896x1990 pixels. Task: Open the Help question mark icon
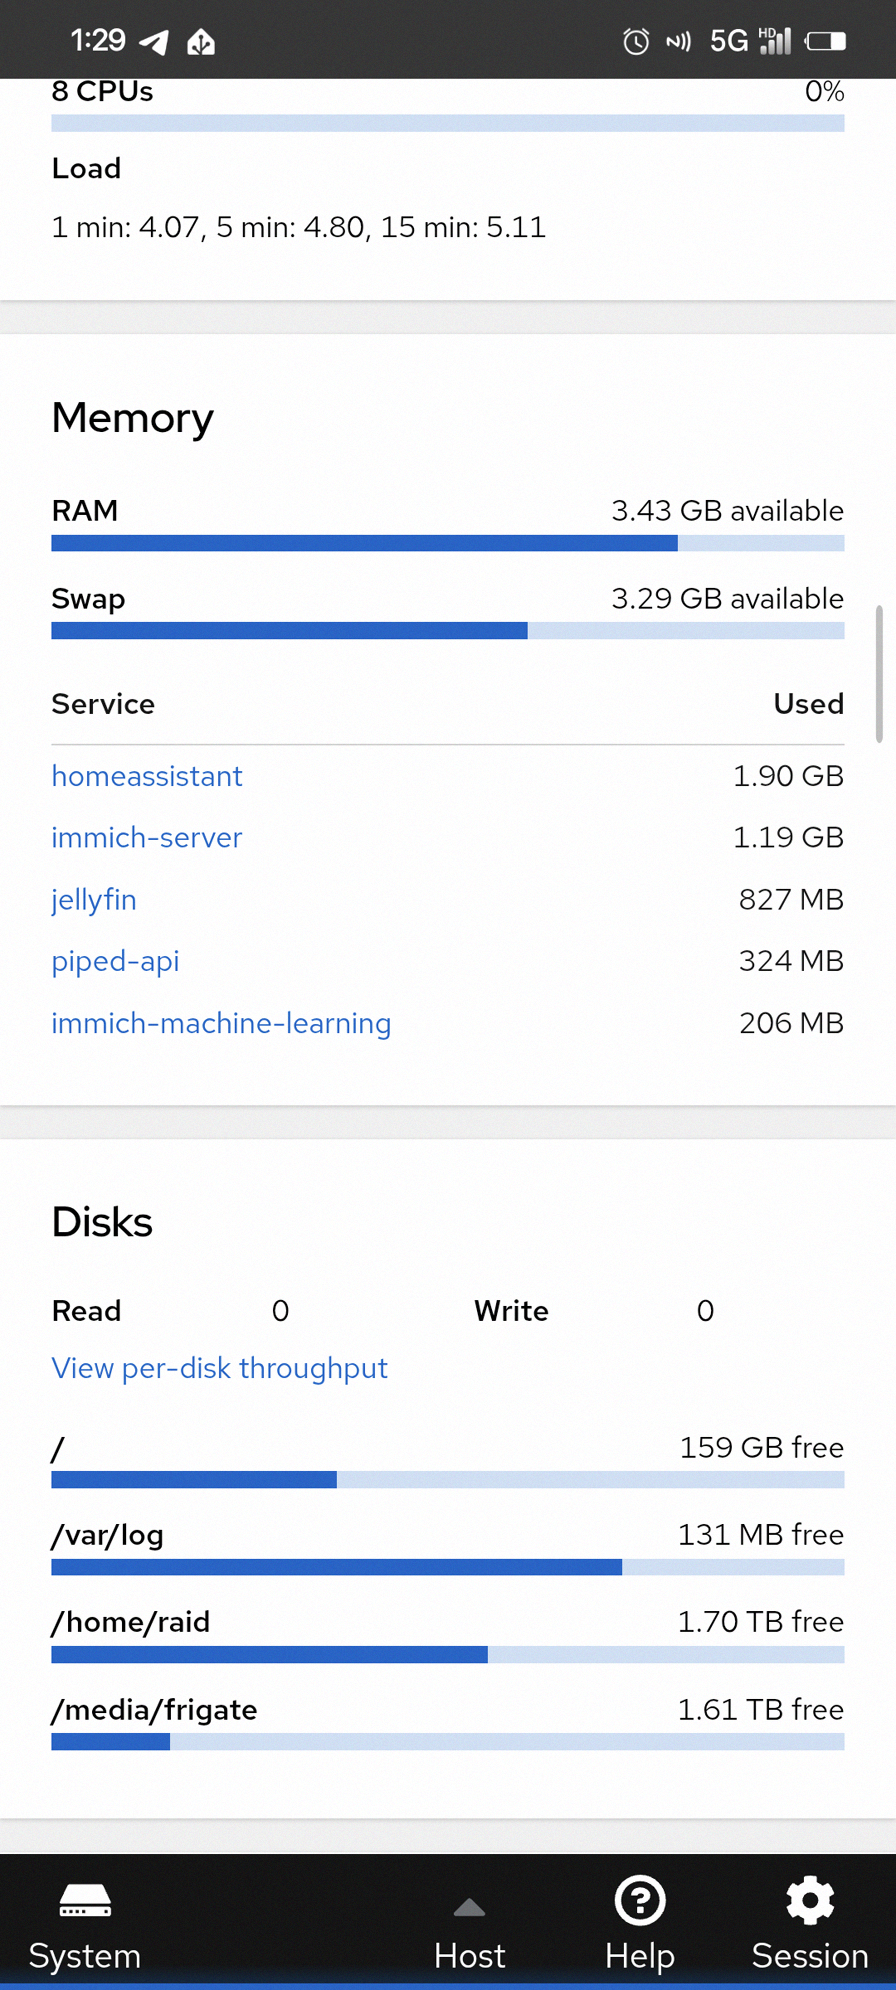pyautogui.click(x=640, y=1900)
